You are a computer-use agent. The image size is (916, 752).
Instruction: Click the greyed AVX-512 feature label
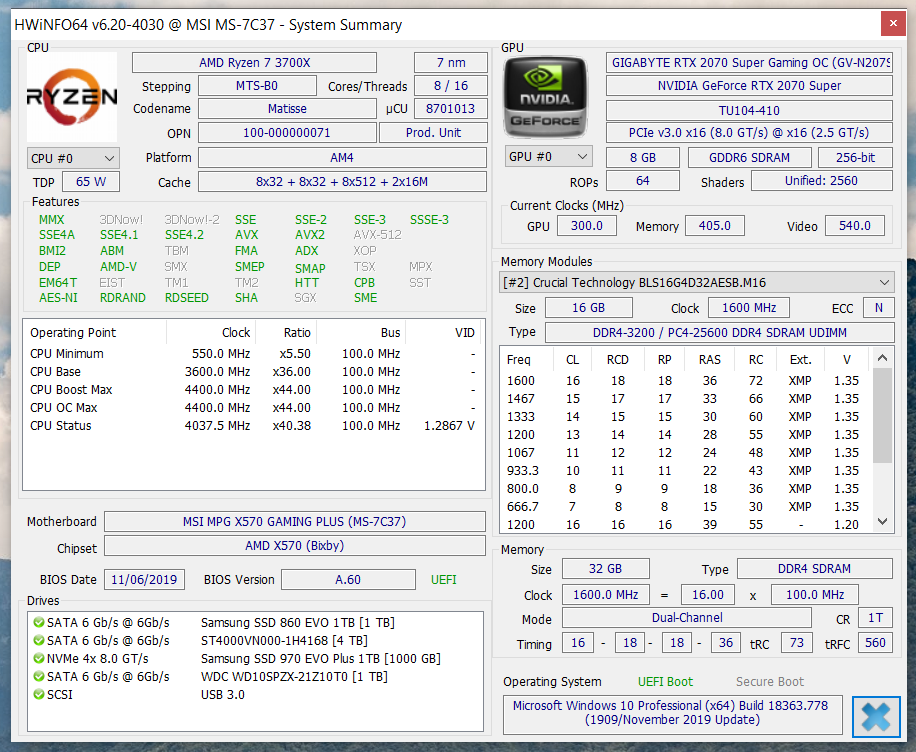(377, 235)
